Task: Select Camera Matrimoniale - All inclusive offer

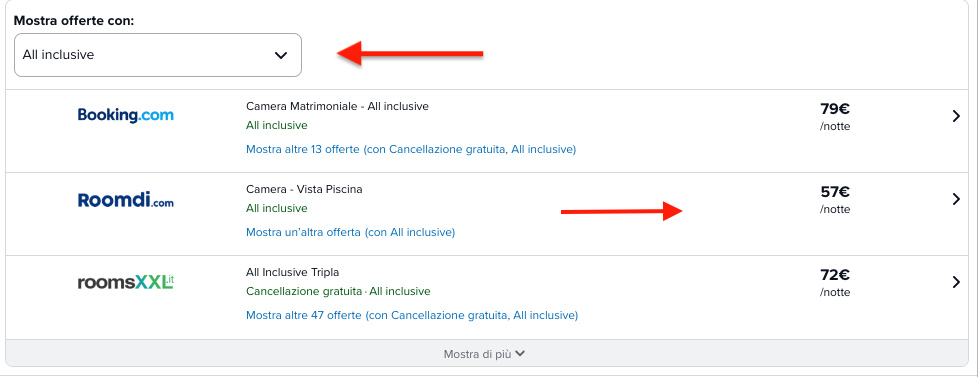Action: coord(337,106)
